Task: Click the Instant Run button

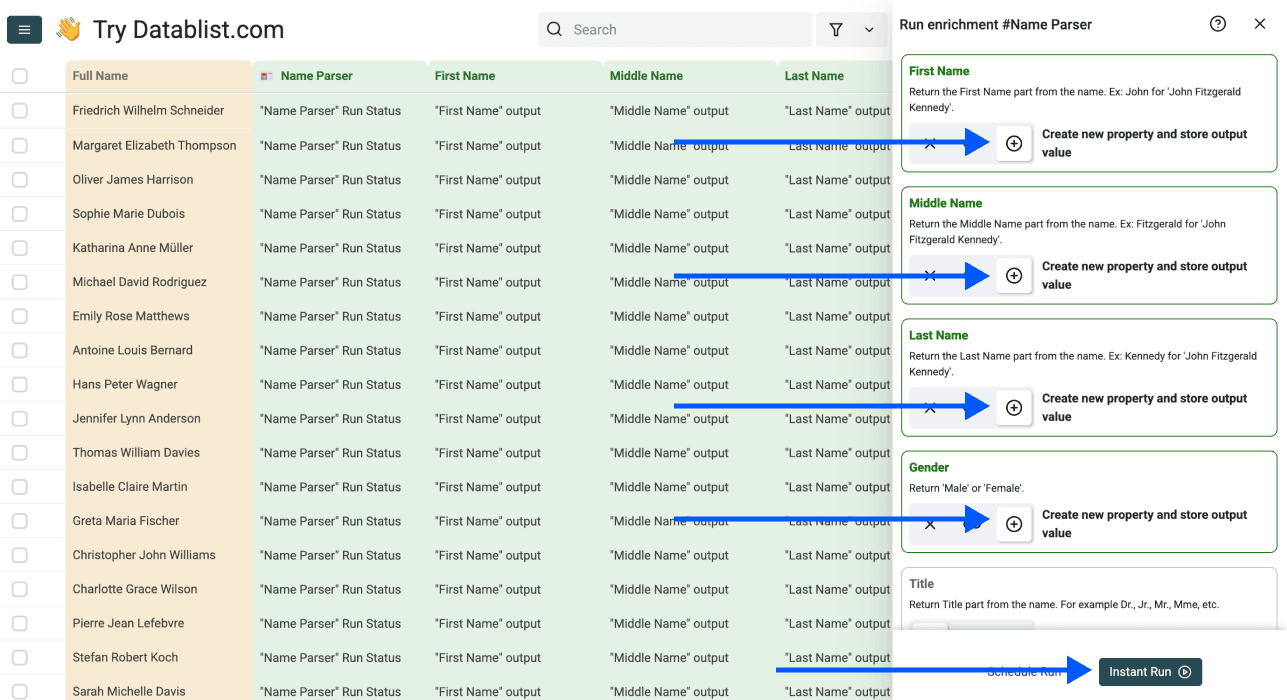Action: 1150,671
